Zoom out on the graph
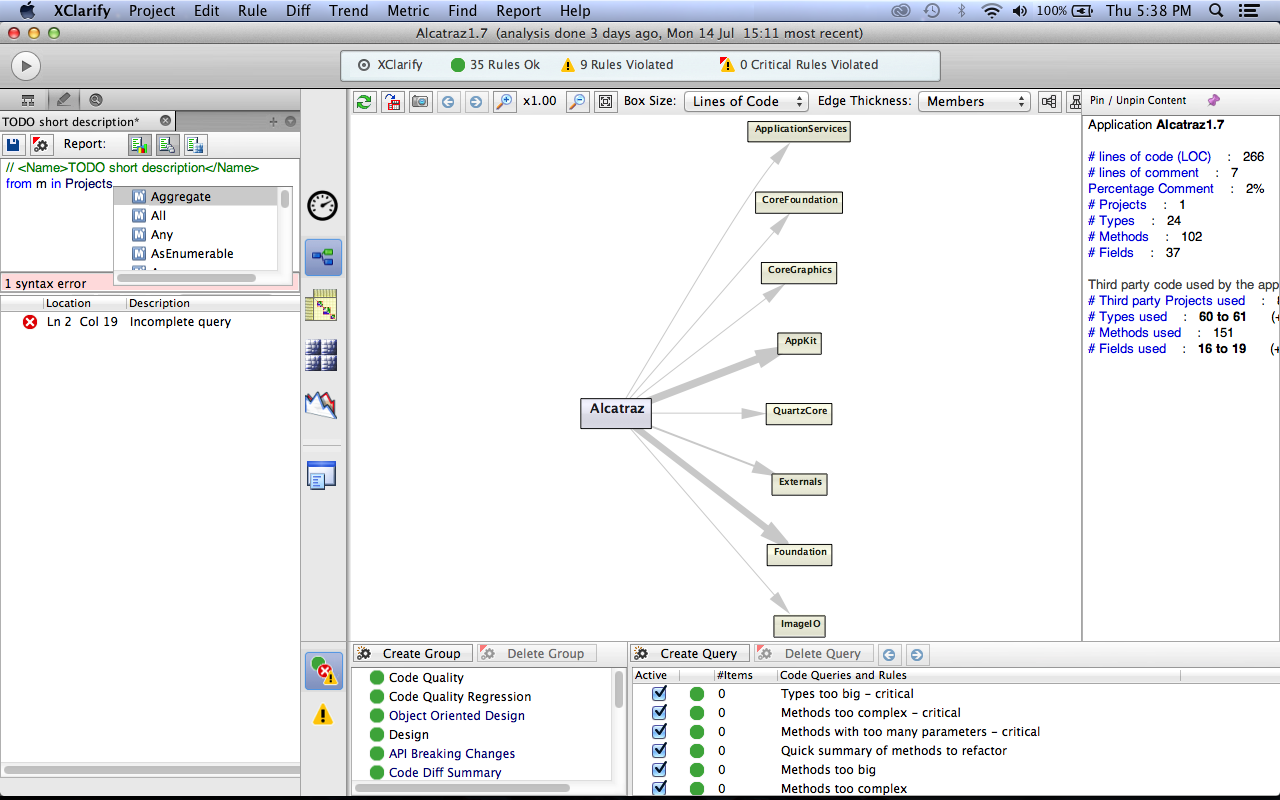 tap(577, 101)
